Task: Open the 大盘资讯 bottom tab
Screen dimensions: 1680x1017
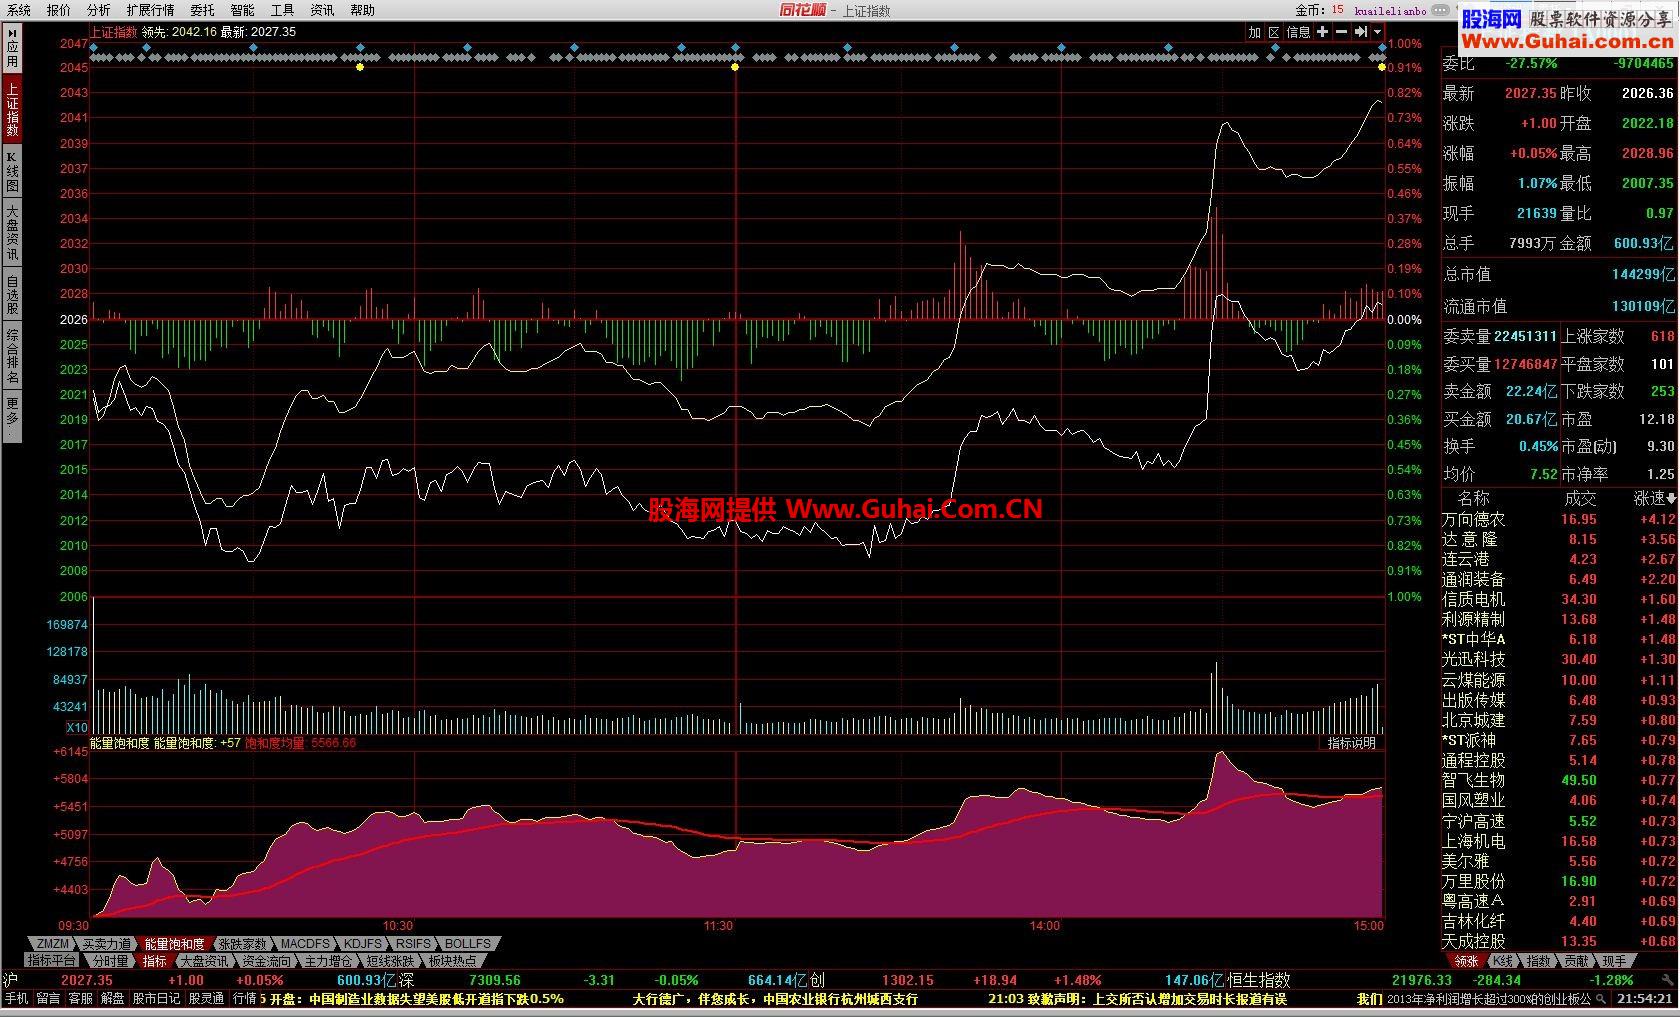Action: pyautogui.click(x=204, y=961)
